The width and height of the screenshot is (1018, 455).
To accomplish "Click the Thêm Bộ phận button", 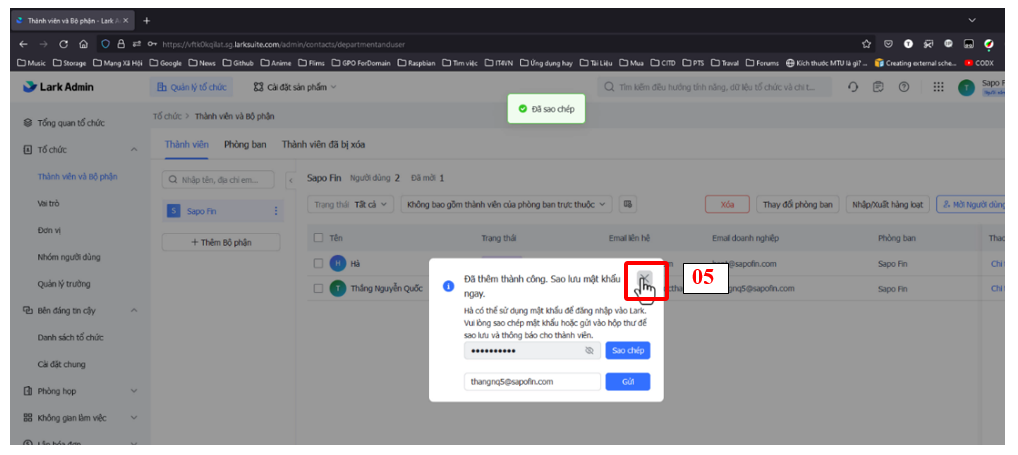I will click(x=221, y=242).
